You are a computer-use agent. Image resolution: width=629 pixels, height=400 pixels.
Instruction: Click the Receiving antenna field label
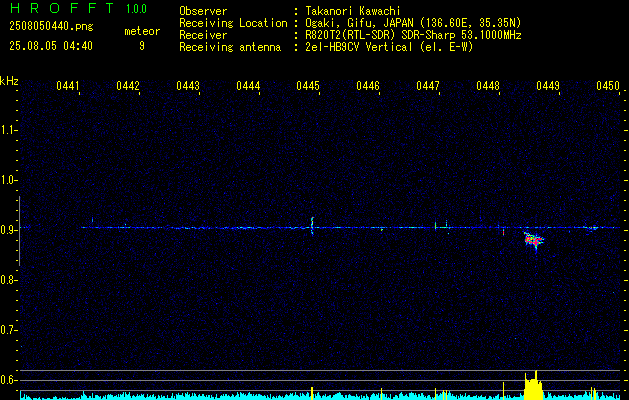[x=230, y=47]
